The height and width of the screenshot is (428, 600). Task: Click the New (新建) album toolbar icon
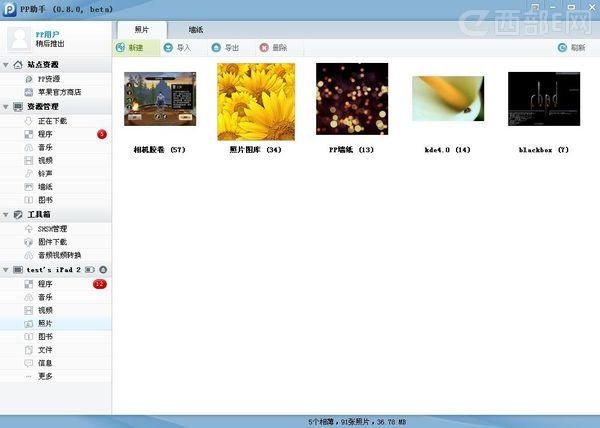121,48
